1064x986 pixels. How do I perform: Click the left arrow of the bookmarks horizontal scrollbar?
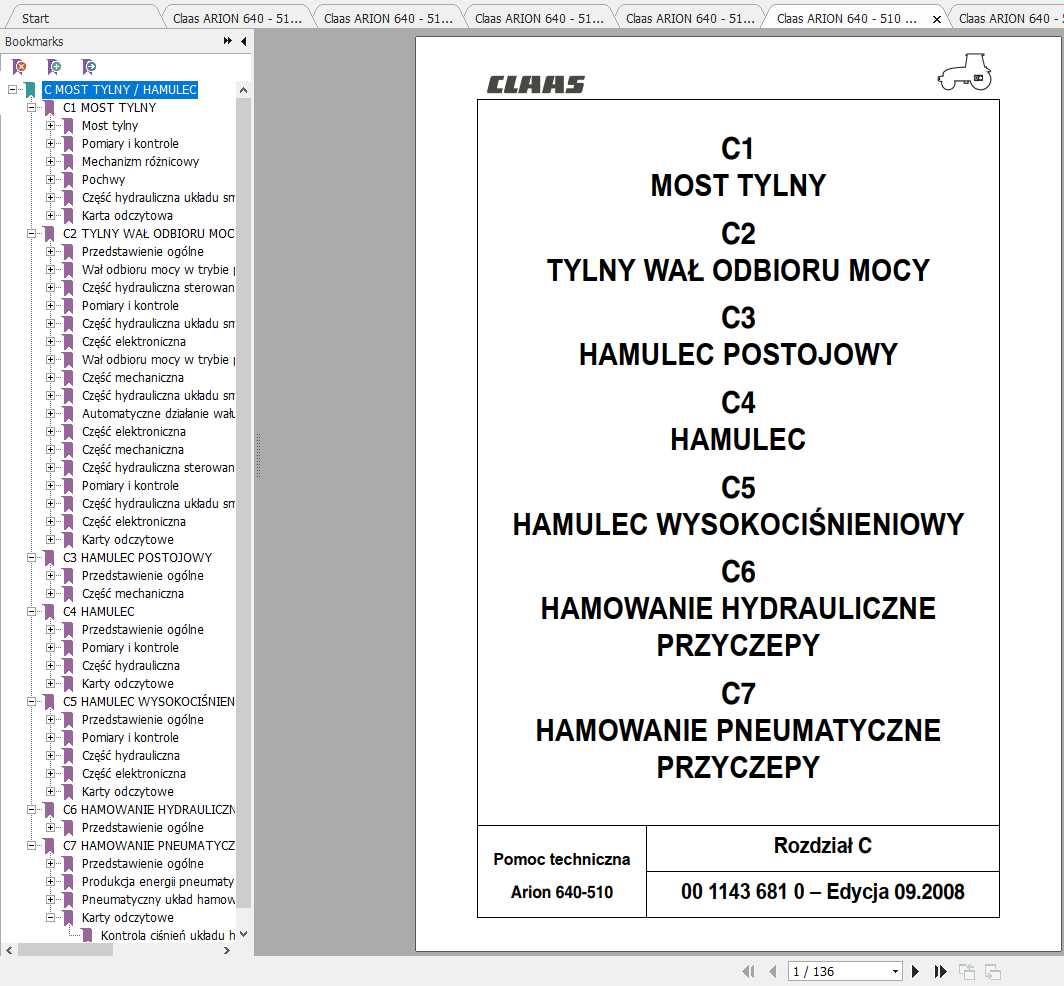tap(9, 951)
